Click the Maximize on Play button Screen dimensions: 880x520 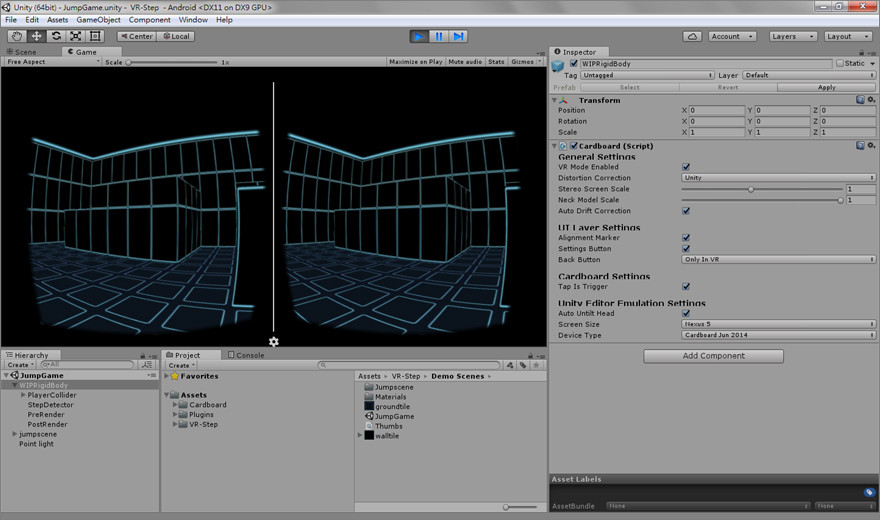click(415, 62)
